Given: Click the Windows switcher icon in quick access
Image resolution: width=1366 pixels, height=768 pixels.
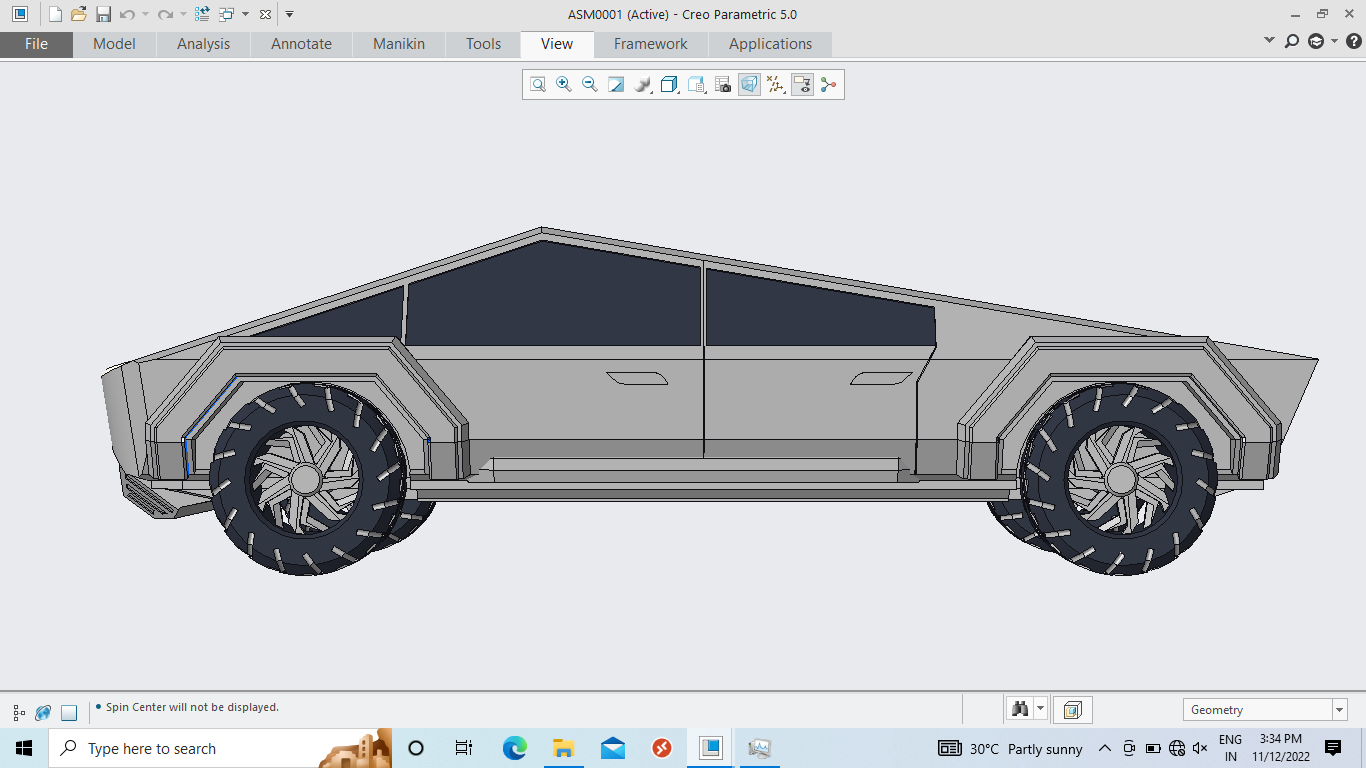Looking at the screenshot, I should [226, 14].
